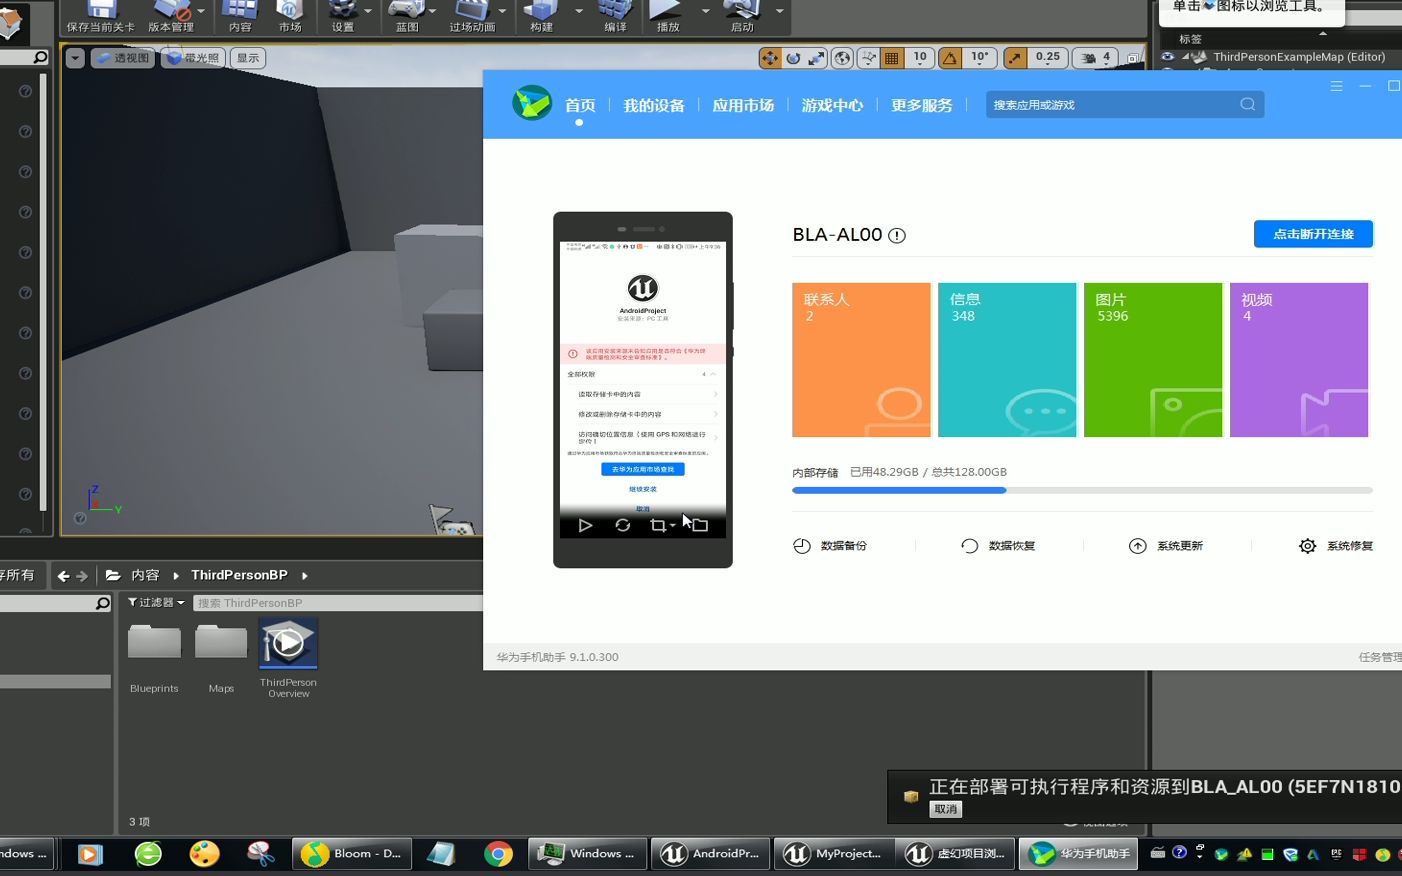Image resolution: width=1402 pixels, height=876 pixels.
Task: Open the 显示 (Show) viewport dropdown
Action: [247, 57]
